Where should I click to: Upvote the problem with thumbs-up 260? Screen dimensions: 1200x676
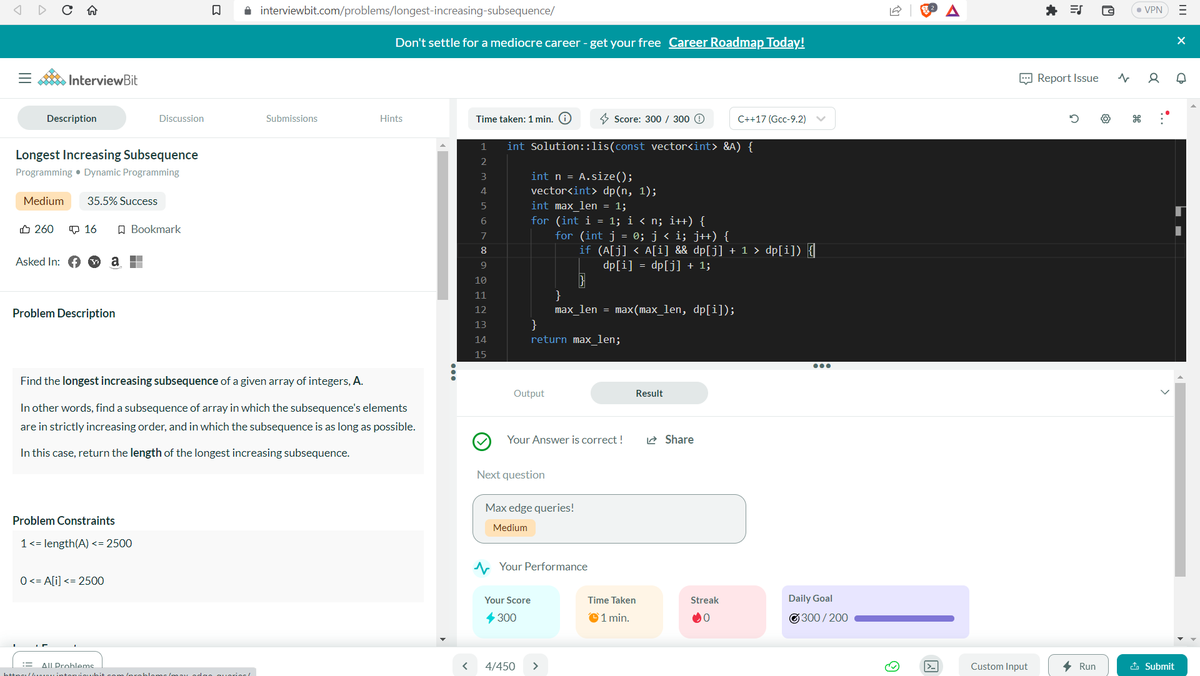click(37, 229)
